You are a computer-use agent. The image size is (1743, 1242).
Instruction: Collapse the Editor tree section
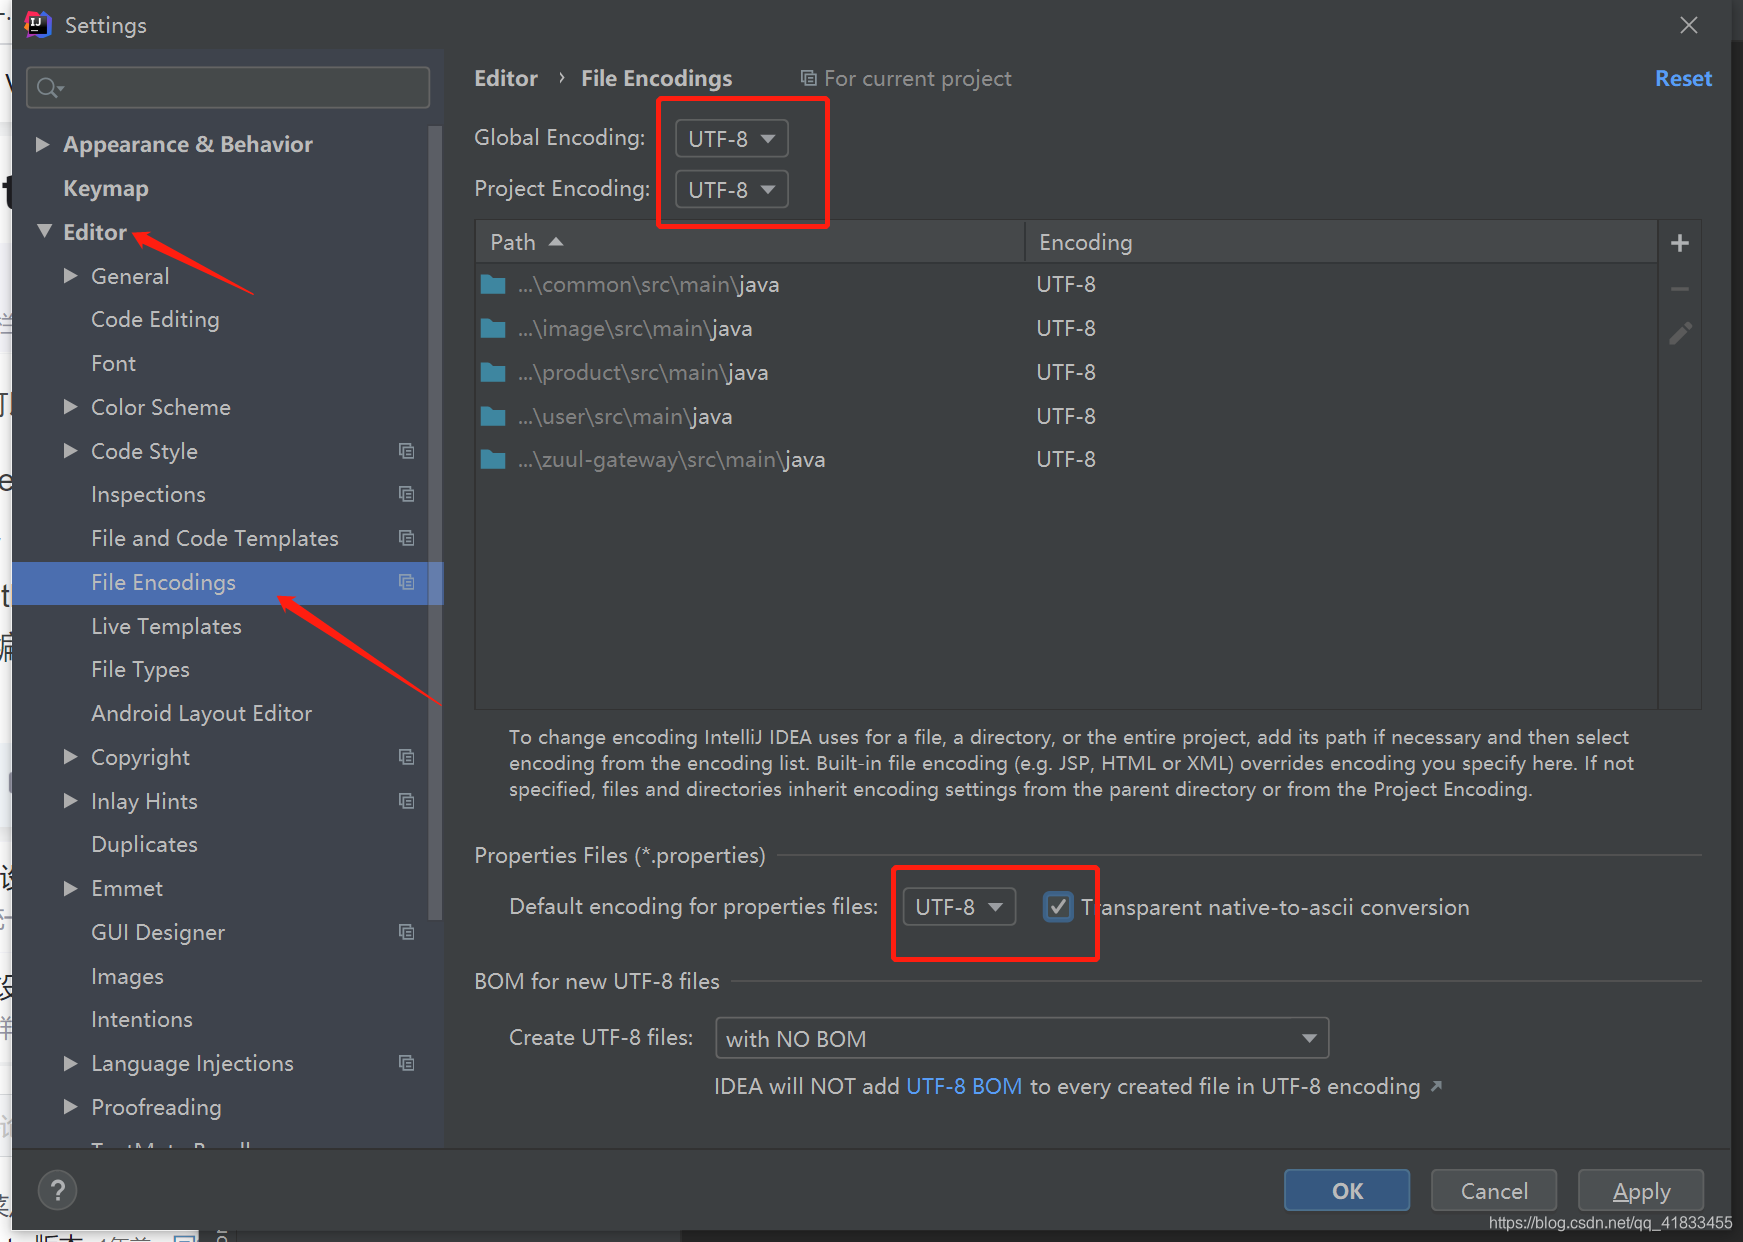[x=44, y=231]
